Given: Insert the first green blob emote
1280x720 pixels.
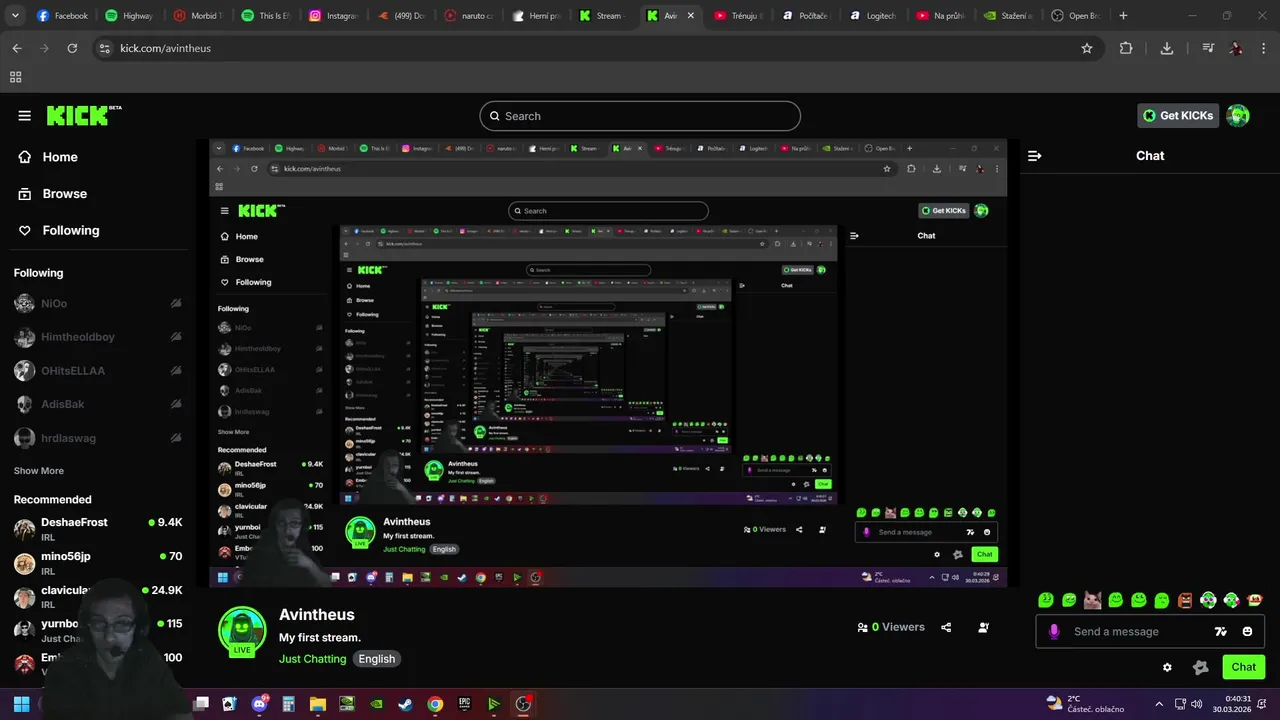Looking at the screenshot, I should [1046, 600].
